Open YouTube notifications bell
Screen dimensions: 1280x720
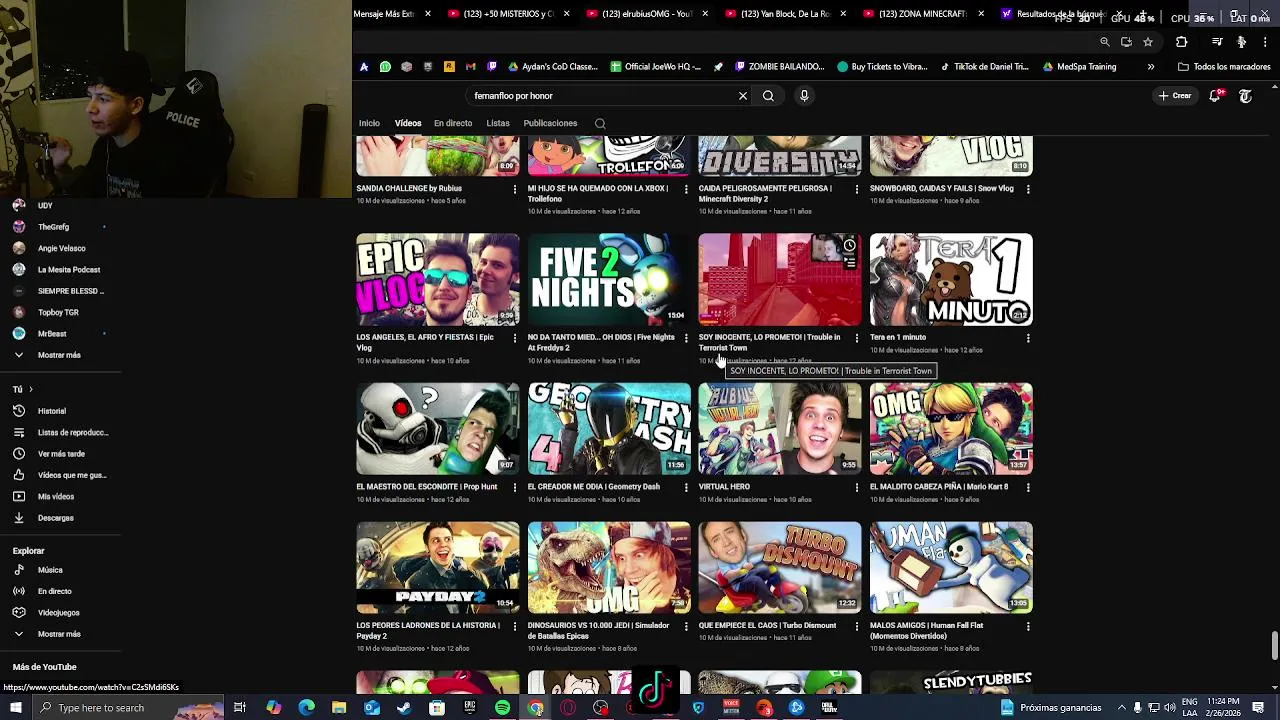pos(1215,96)
